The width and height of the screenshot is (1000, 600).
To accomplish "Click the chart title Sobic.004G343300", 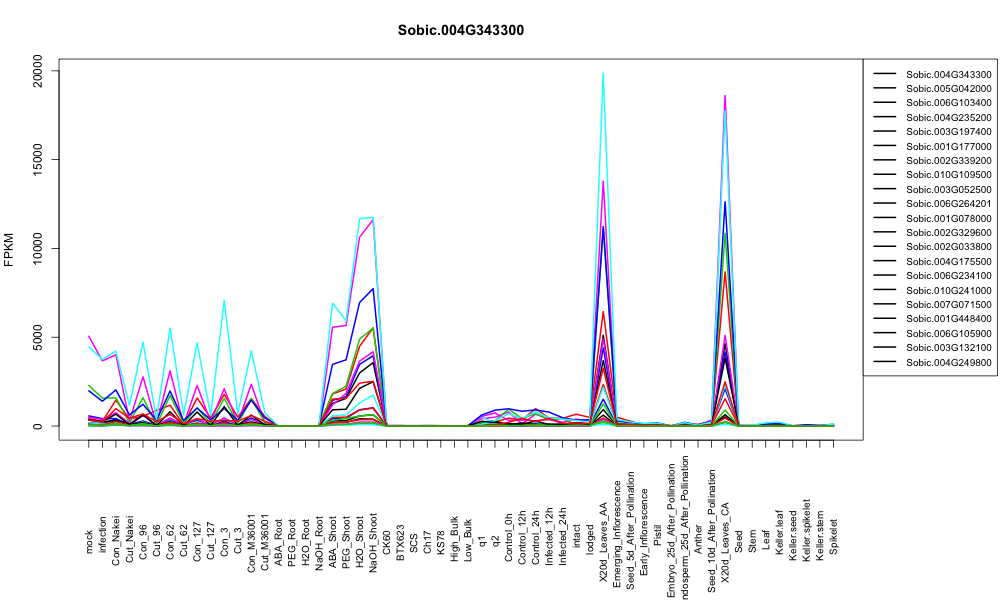I will tap(460, 31).
